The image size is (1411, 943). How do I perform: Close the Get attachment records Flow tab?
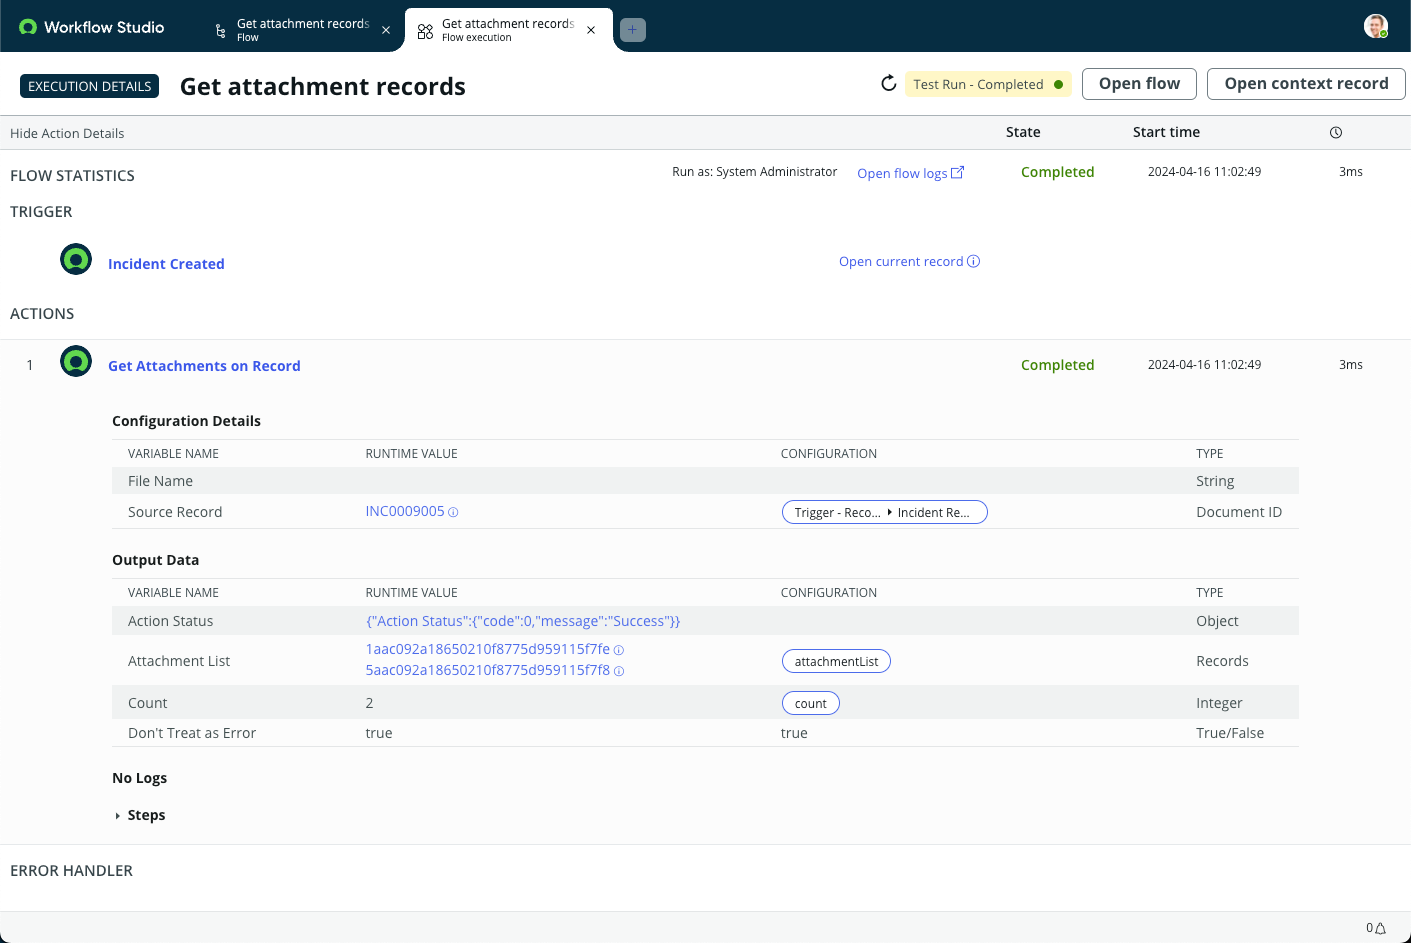coord(386,30)
